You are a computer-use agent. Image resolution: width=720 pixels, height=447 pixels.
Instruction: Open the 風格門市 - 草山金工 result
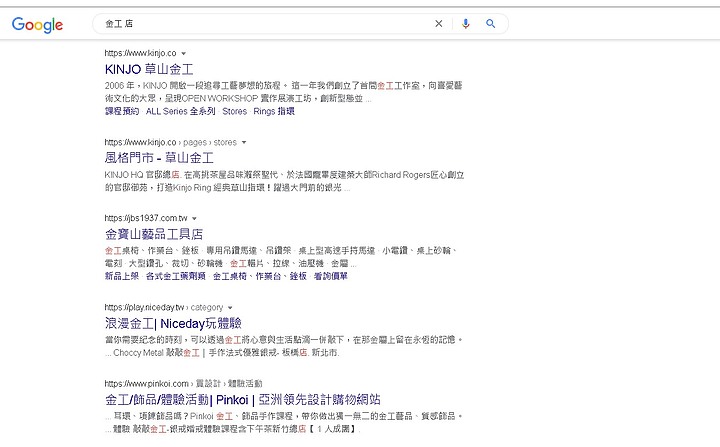point(159,158)
